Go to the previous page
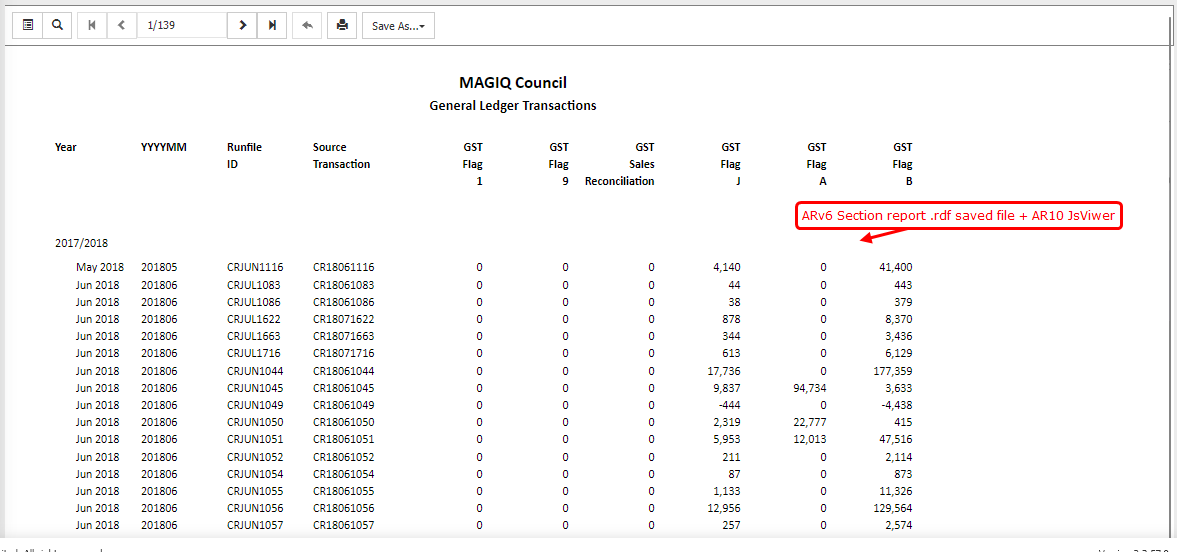Viewport: 1177px width, 552px height. click(x=121, y=25)
